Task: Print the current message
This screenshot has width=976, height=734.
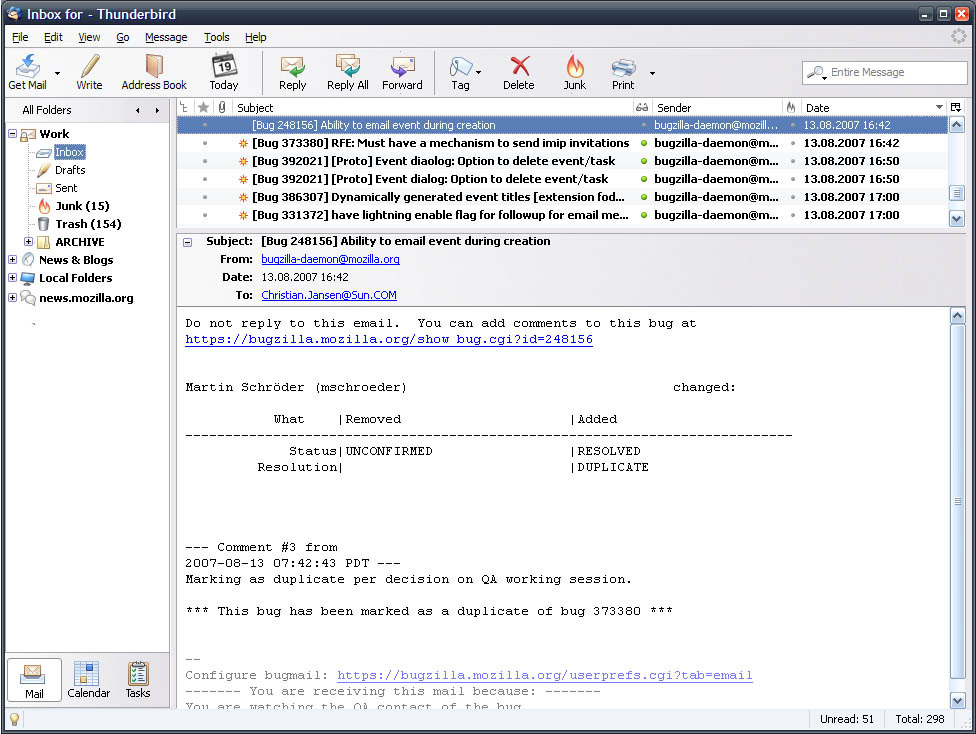Action: 623,72
